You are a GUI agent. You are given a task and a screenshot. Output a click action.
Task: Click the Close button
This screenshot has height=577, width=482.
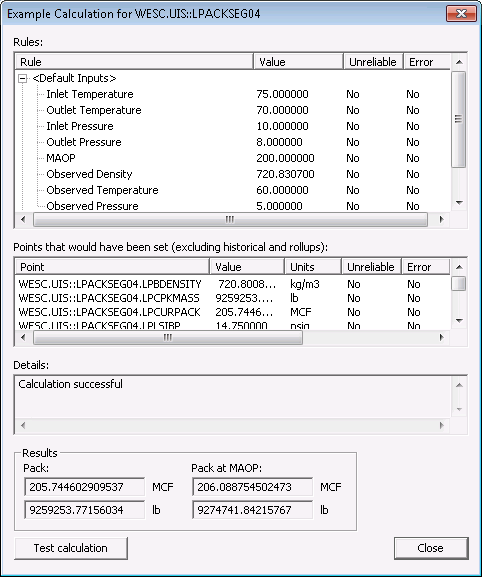coord(431,548)
